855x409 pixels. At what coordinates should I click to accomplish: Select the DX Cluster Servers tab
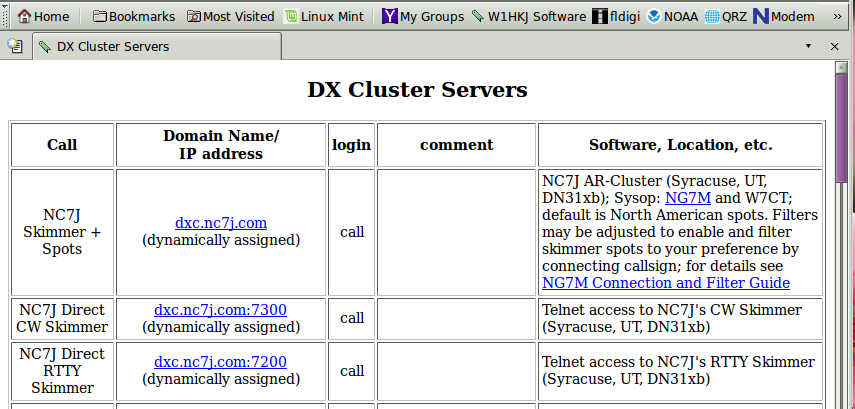point(158,46)
